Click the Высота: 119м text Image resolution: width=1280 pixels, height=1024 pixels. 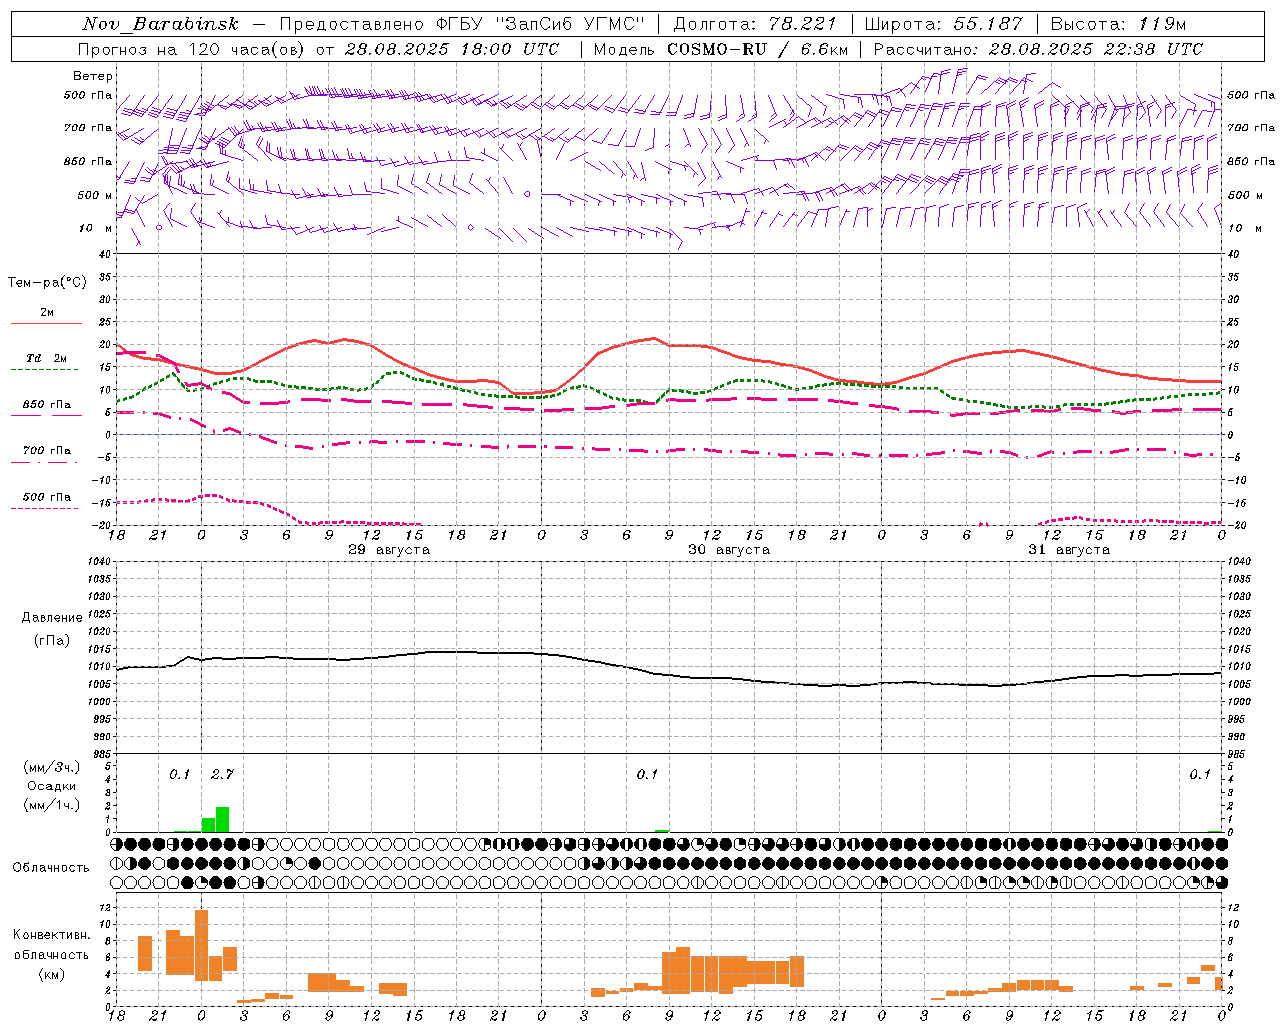point(1118,24)
